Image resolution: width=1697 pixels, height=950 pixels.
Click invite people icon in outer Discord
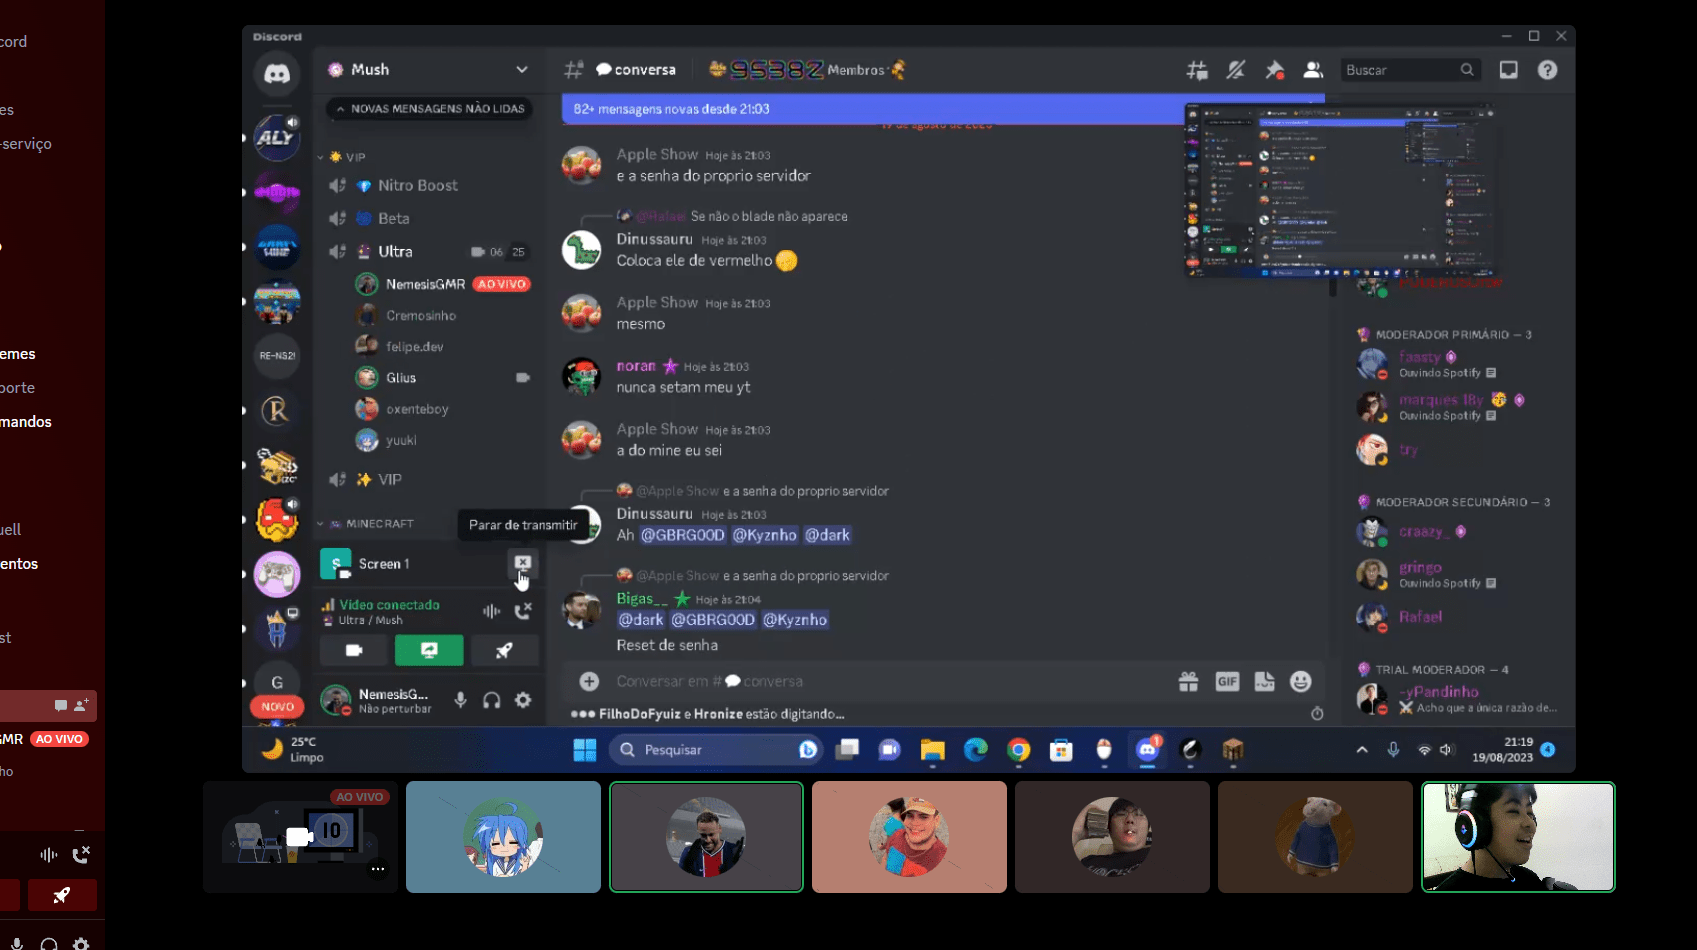pos(81,706)
